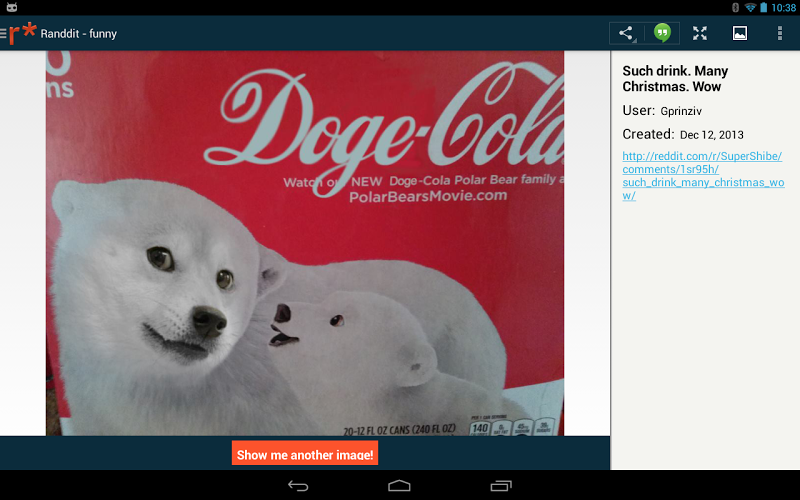The height and width of the screenshot is (500, 800).
Task: Tap the picture icon in the action bar
Action: click(x=740, y=33)
